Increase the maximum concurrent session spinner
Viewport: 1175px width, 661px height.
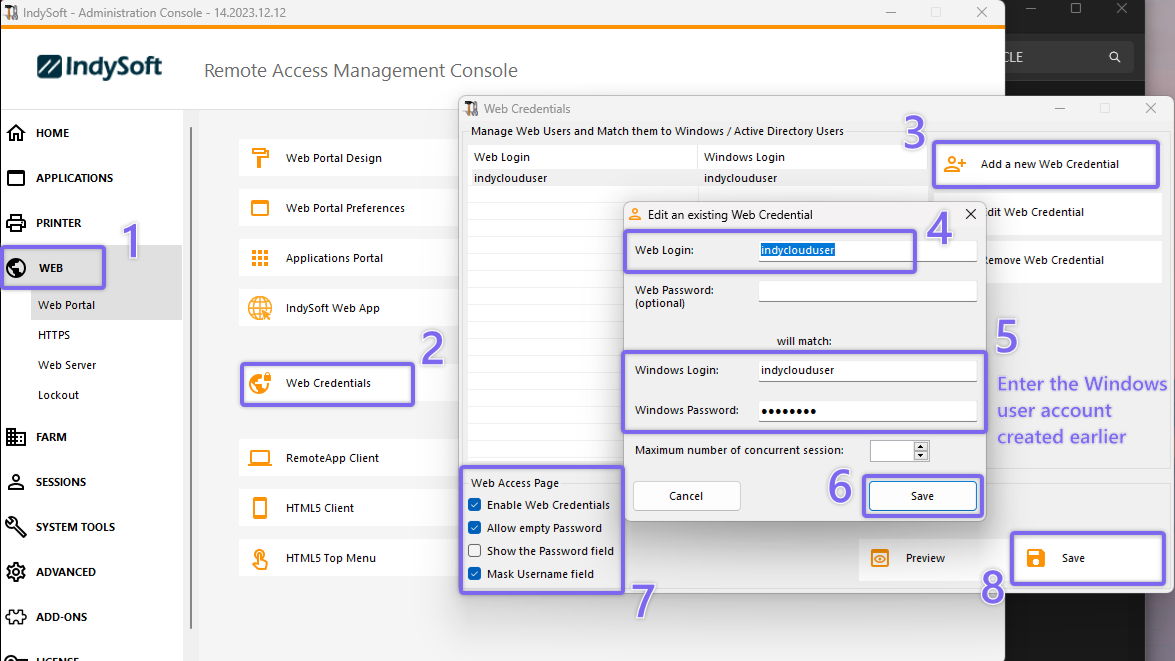(921, 446)
